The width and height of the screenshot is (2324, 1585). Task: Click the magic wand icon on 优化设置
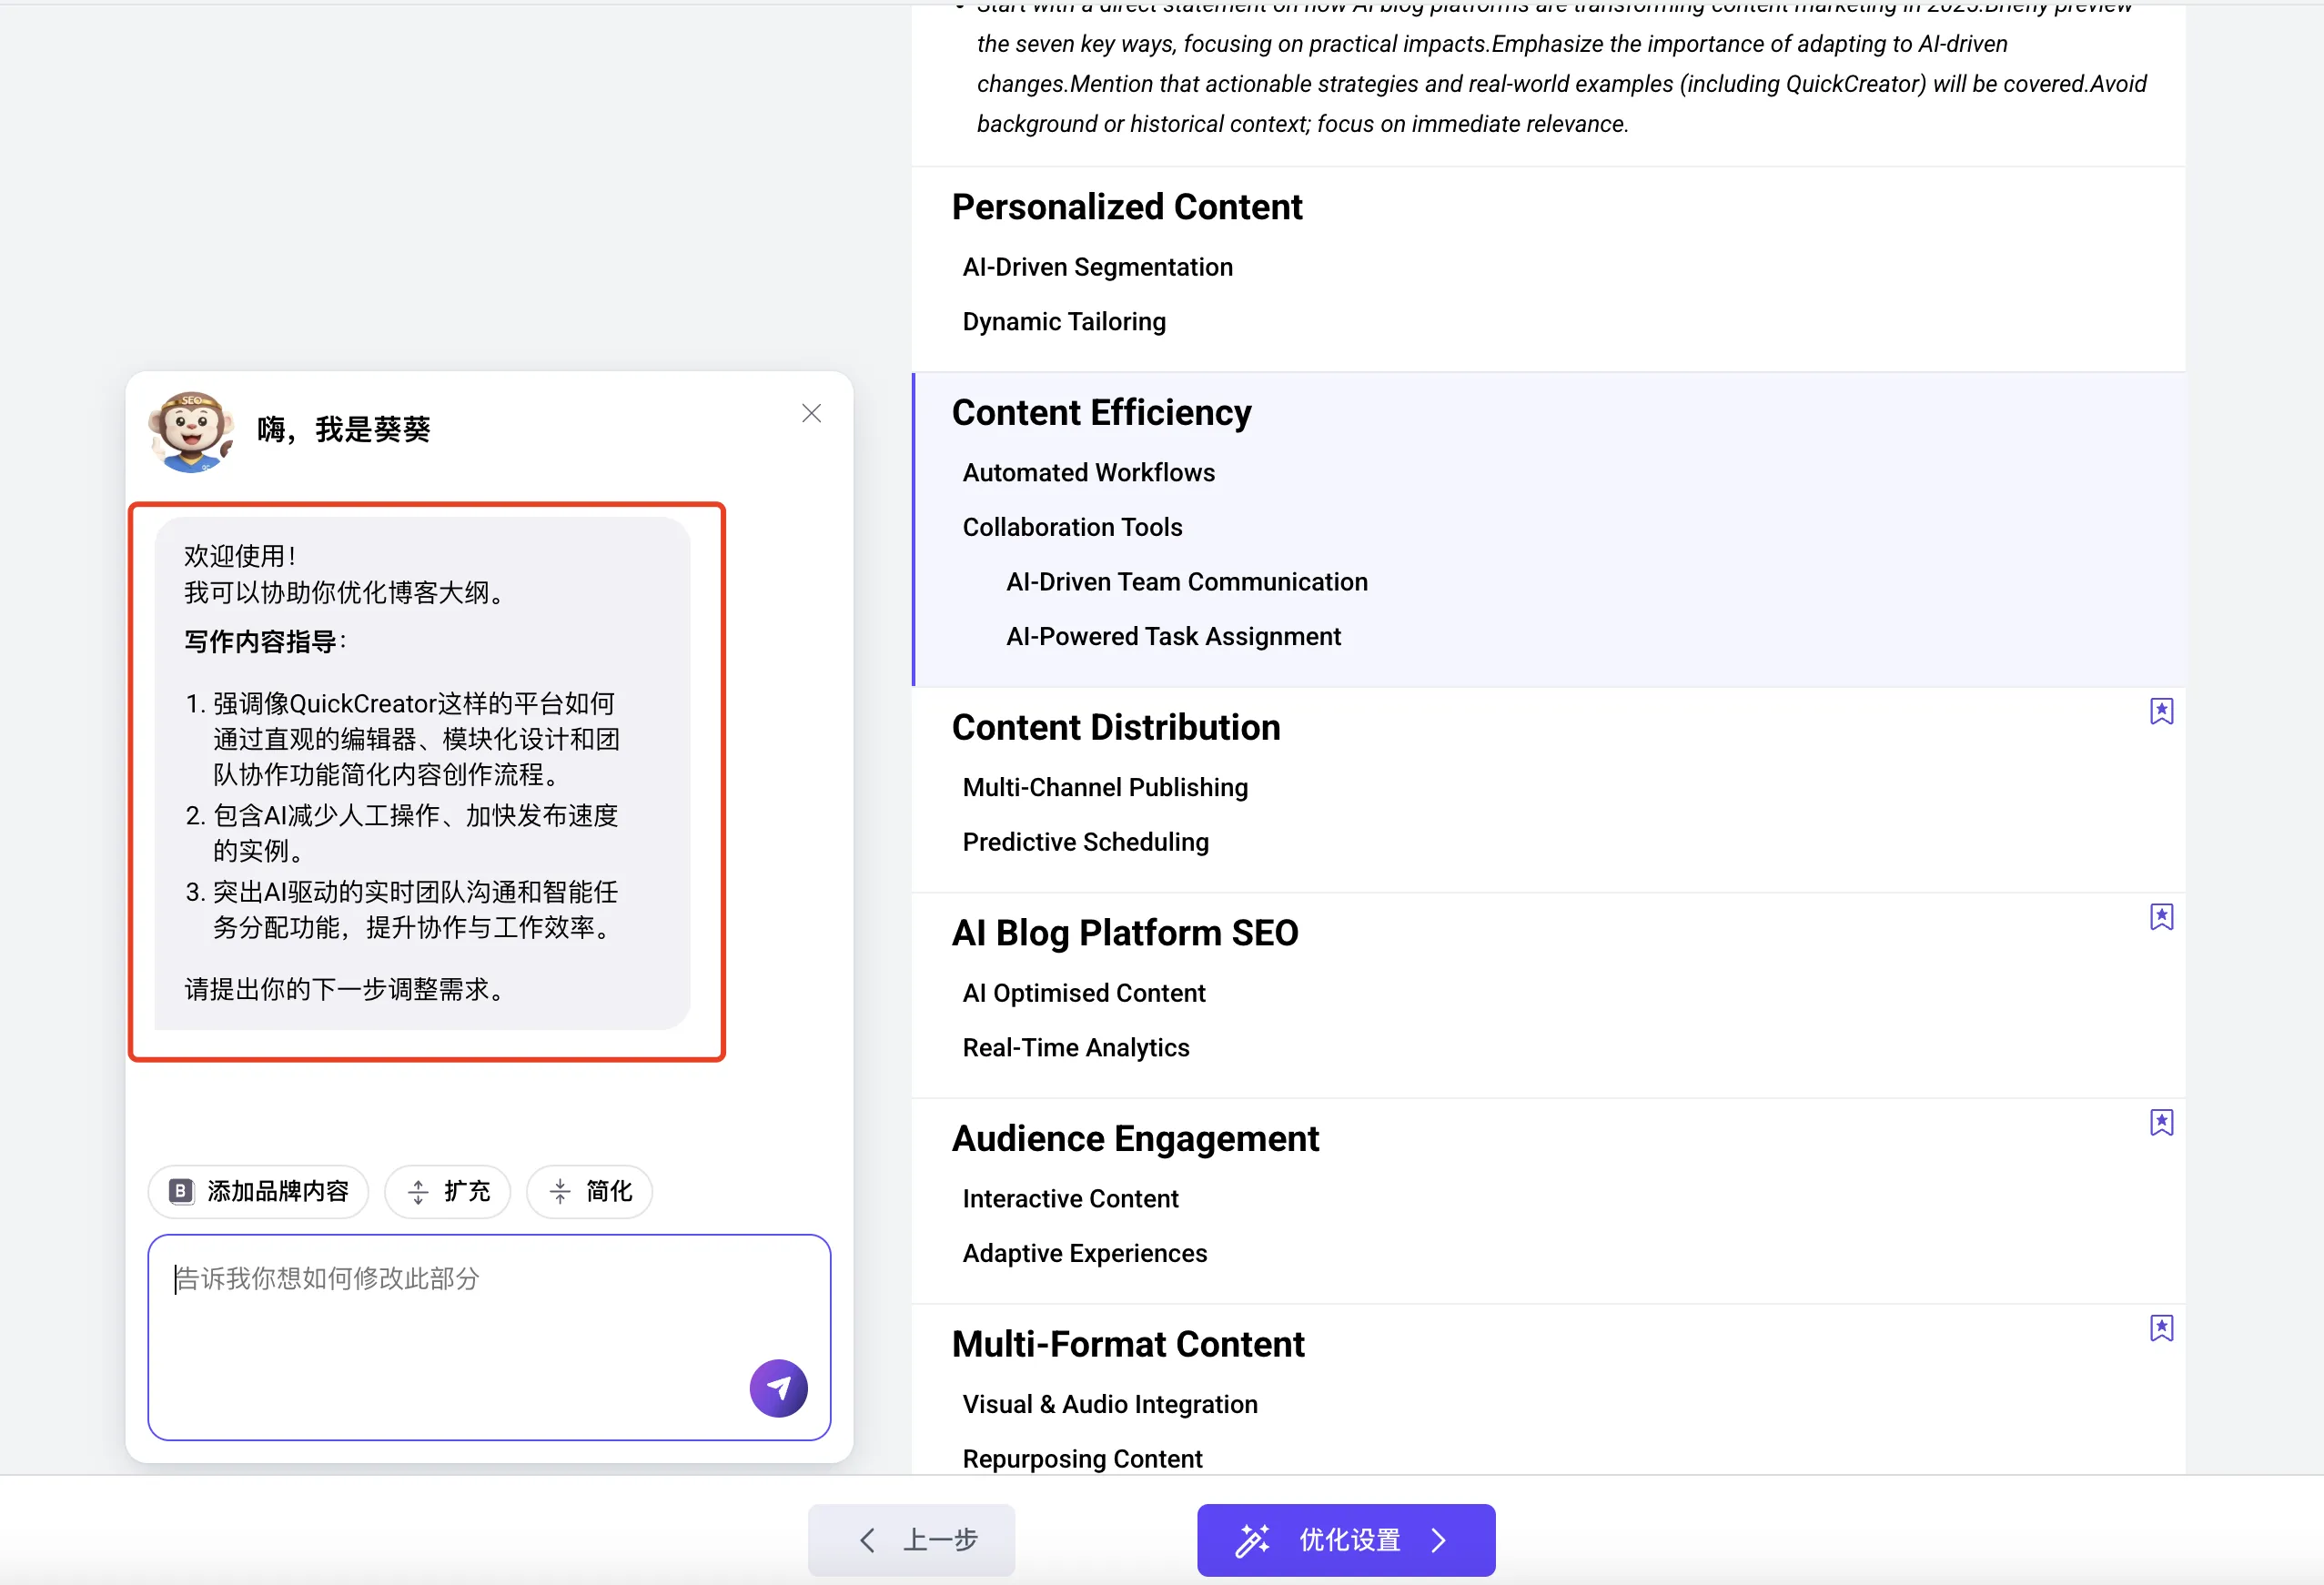coord(1252,1540)
